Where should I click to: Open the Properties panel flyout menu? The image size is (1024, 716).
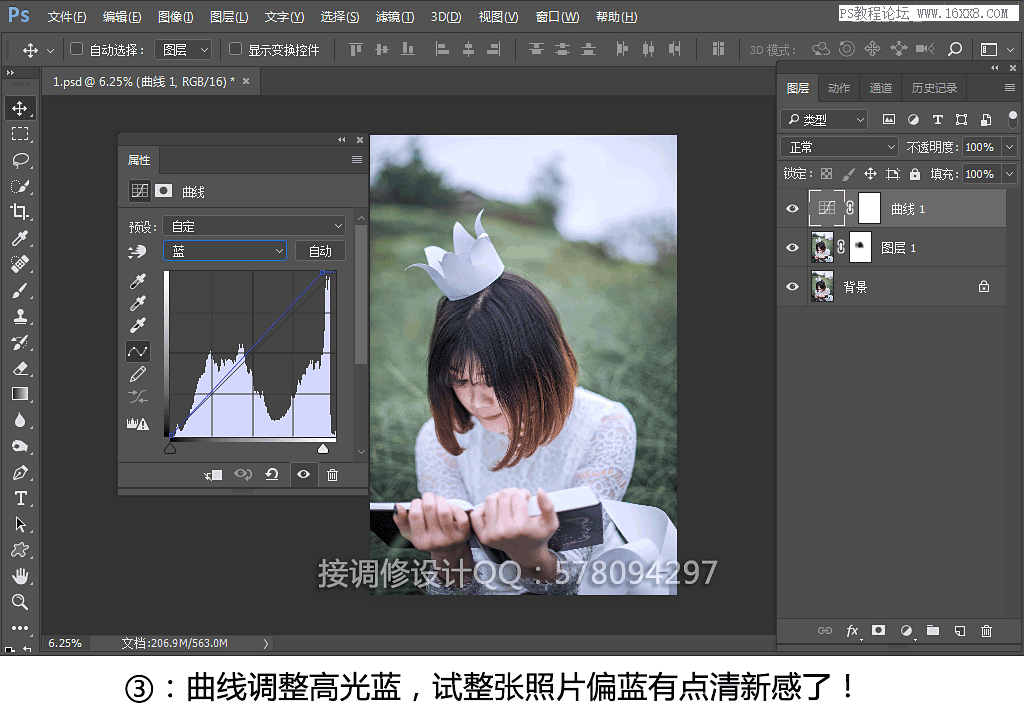tap(357, 159)
